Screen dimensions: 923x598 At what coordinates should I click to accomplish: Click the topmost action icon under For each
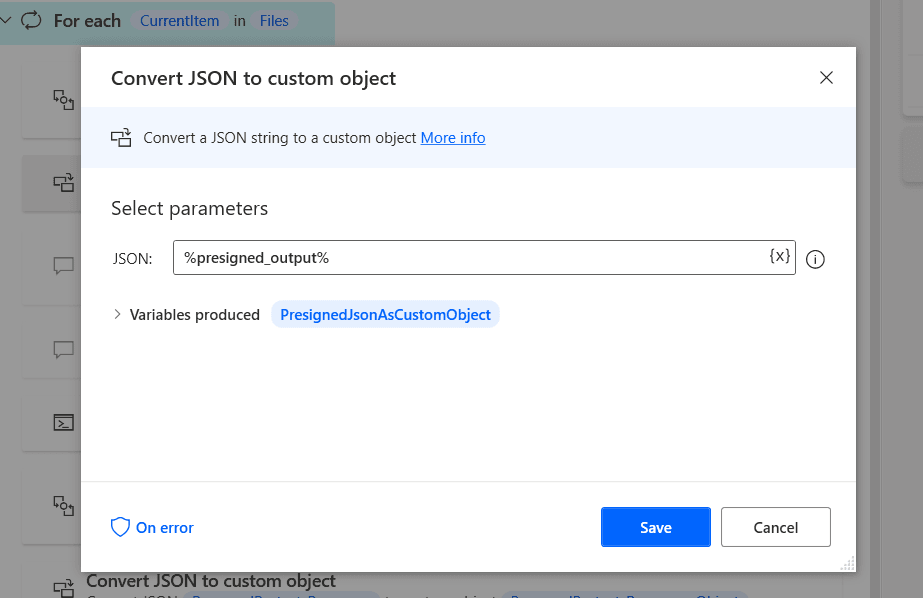(63, 98)
